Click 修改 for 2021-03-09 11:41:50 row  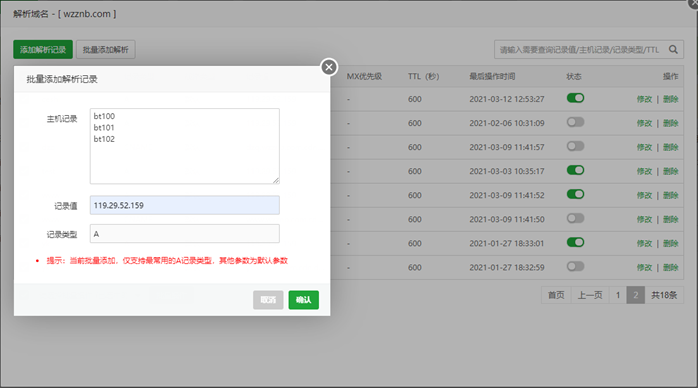(x=644, y=219)
